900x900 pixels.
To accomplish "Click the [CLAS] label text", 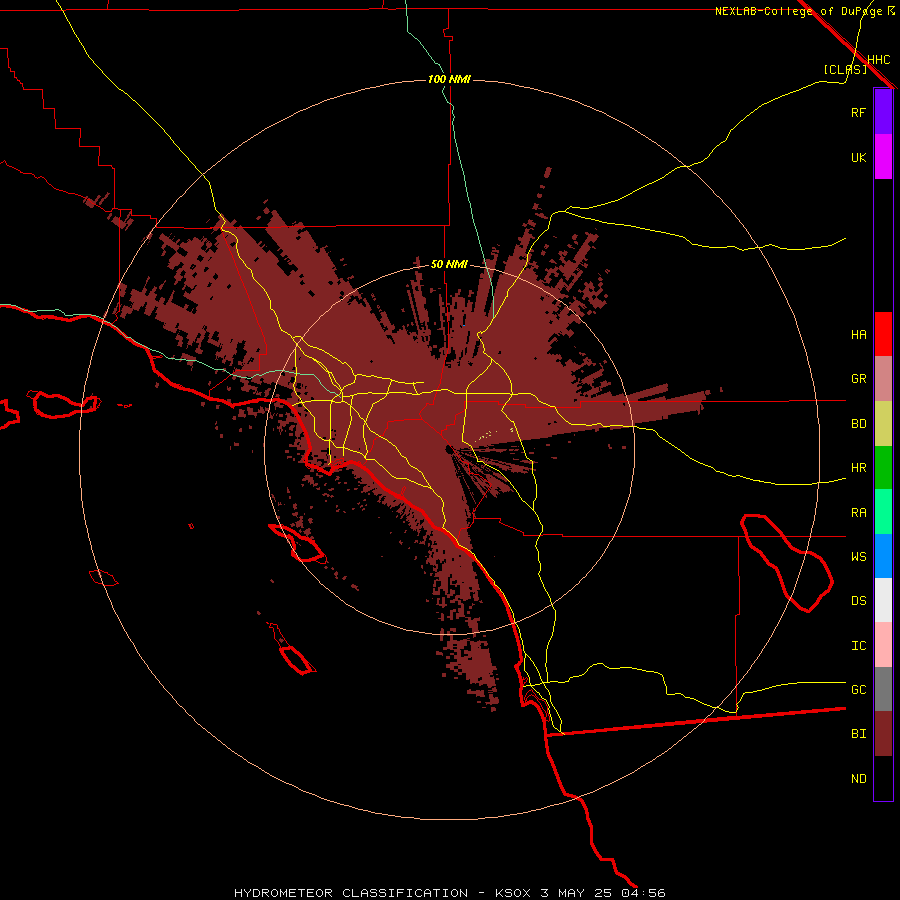I will click(845, 70).
